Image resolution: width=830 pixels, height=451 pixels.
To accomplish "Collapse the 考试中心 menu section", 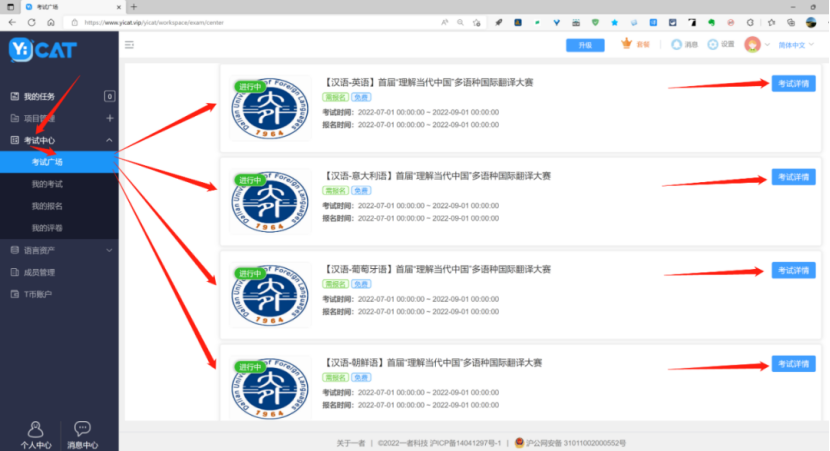I will pos(109,141).
